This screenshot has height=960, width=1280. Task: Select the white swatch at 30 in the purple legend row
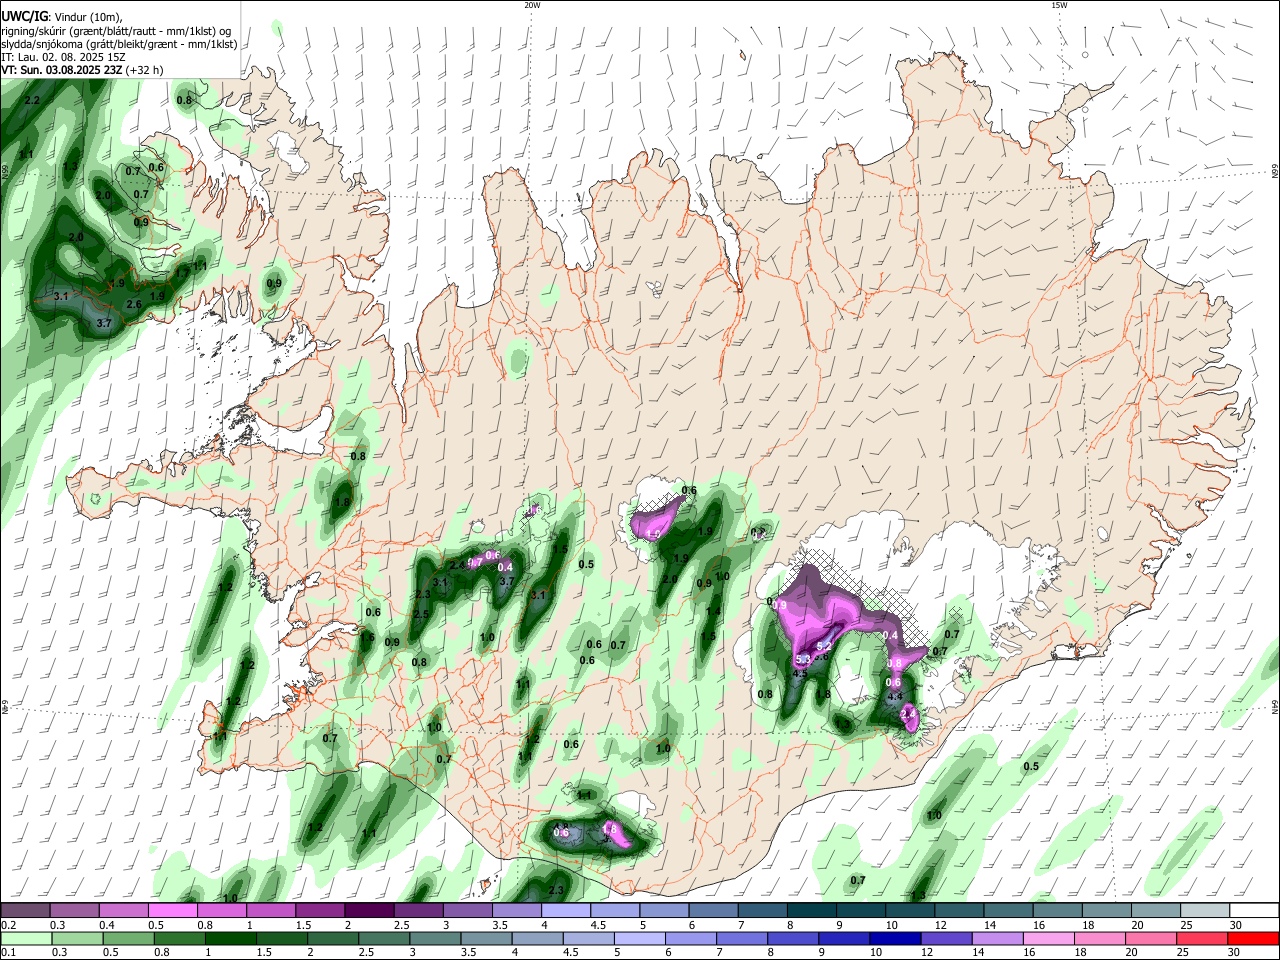1254,911
